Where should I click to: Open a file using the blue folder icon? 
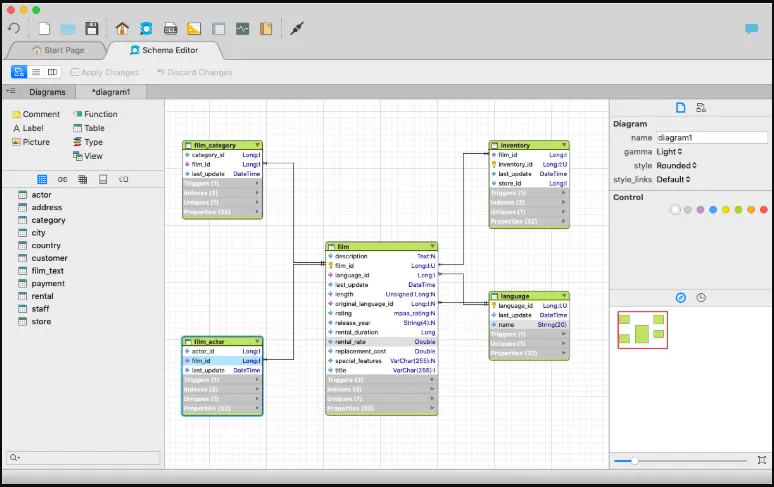(x=68, y=29)
